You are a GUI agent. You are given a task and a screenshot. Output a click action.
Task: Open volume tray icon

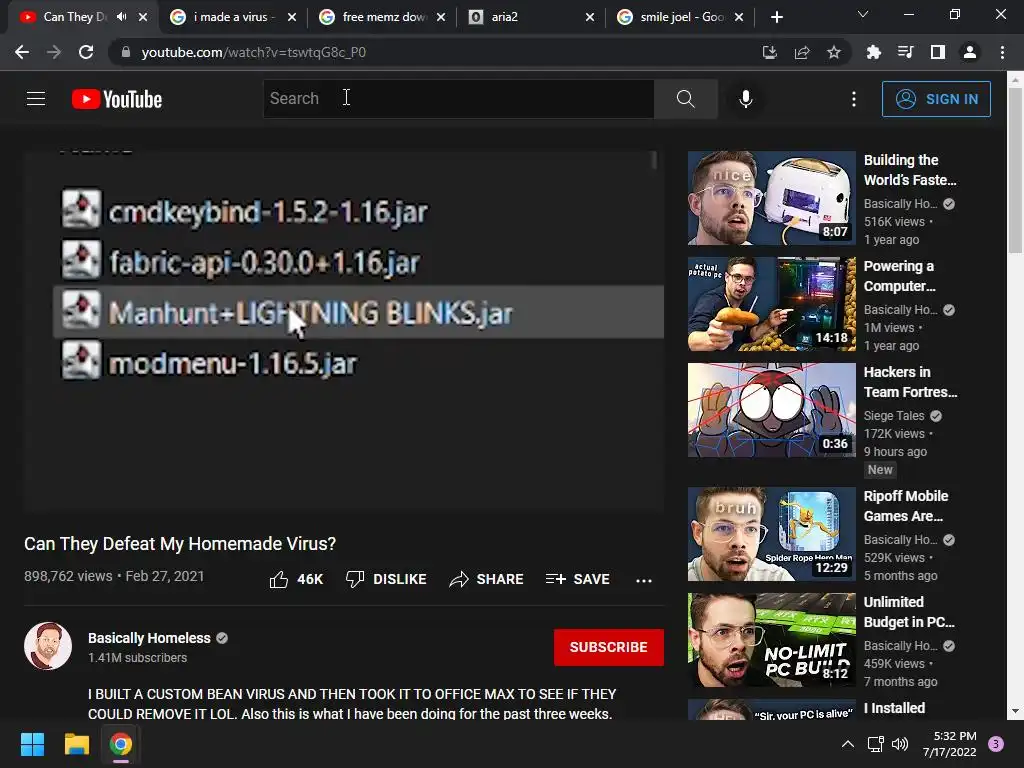[x=900, y=744]
